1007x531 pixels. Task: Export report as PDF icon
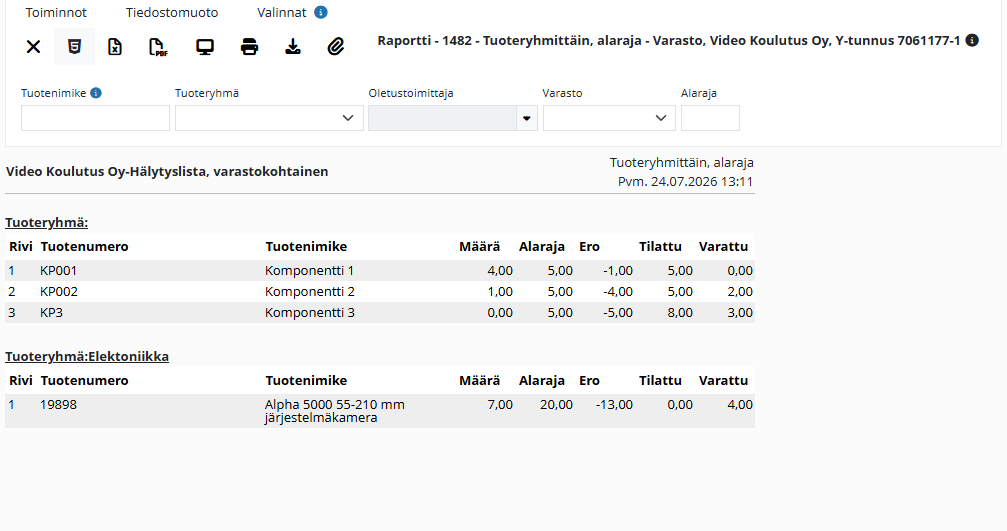coord(158,47)
